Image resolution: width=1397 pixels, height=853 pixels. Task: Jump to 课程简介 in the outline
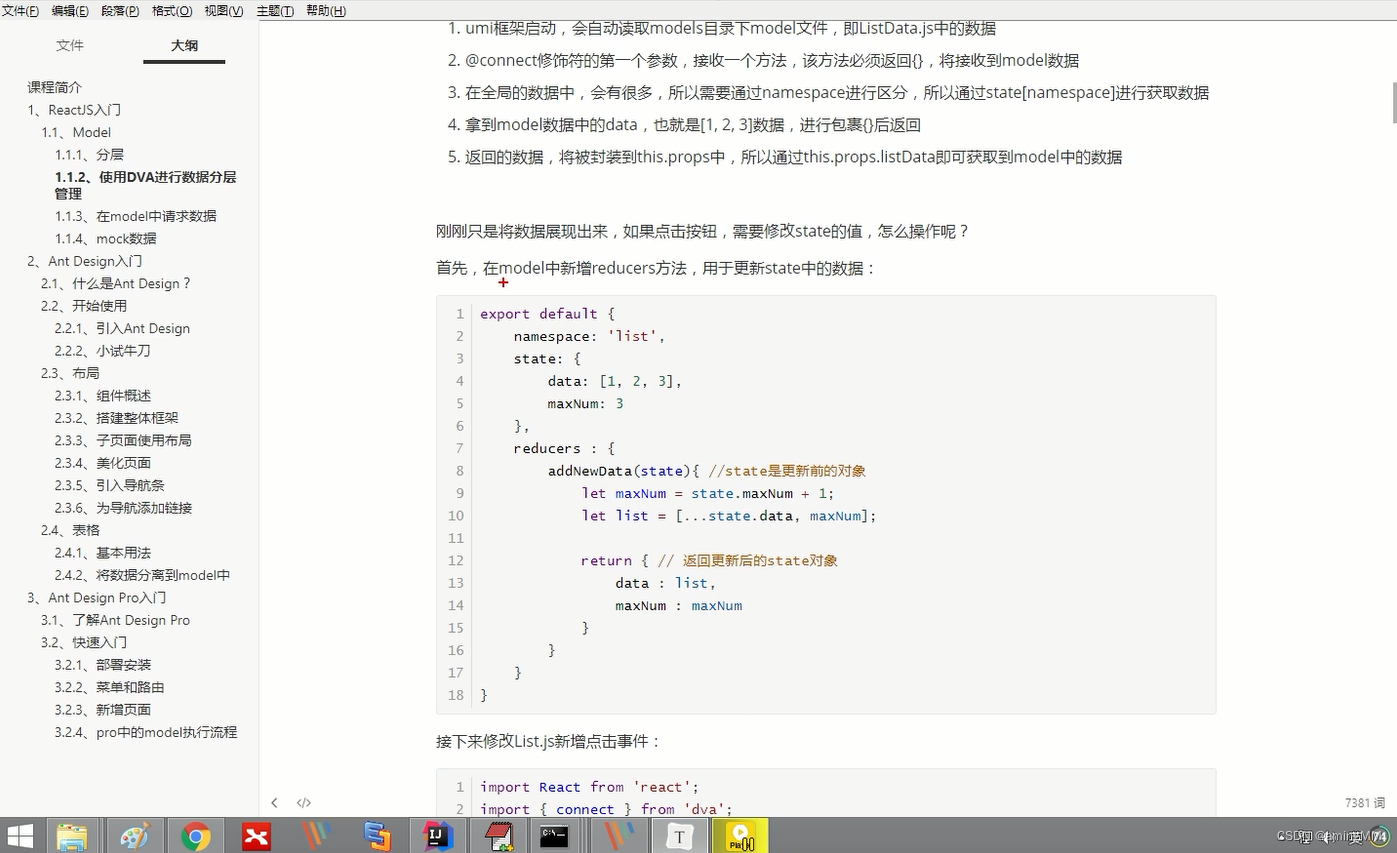(x=55, y=88)
